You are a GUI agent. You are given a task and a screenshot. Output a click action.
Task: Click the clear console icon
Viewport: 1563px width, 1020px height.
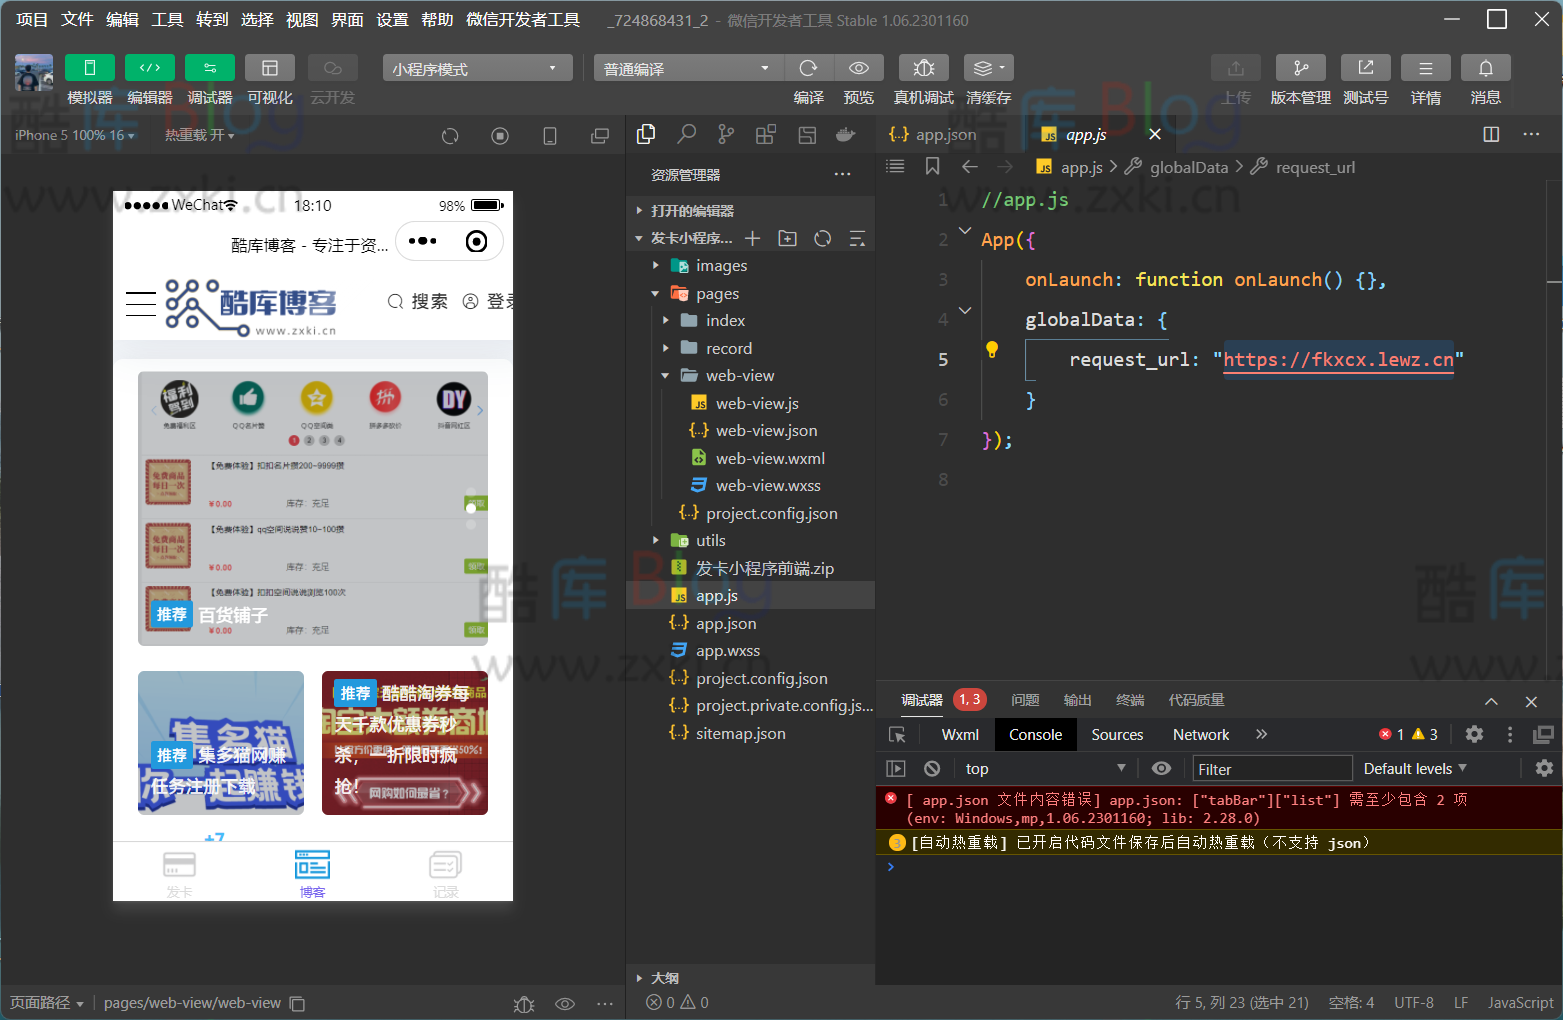click(x=932, y=768)
